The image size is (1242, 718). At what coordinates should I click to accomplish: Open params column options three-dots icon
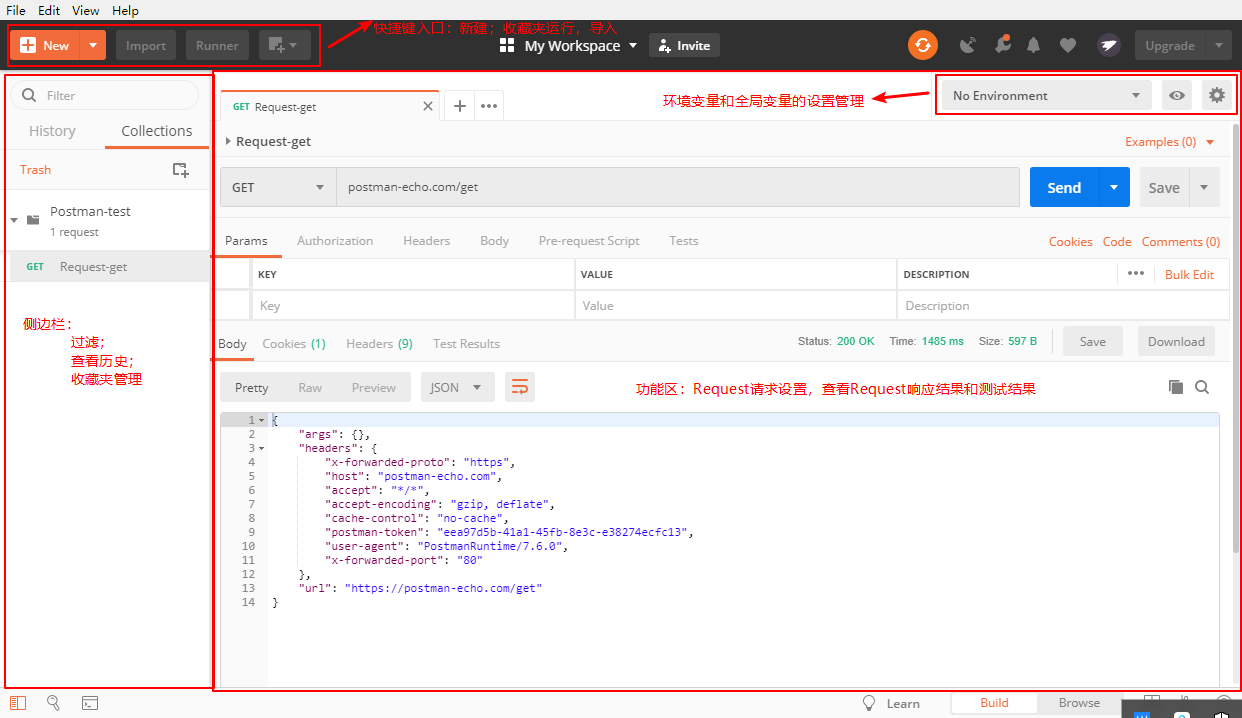(1135, 273)
